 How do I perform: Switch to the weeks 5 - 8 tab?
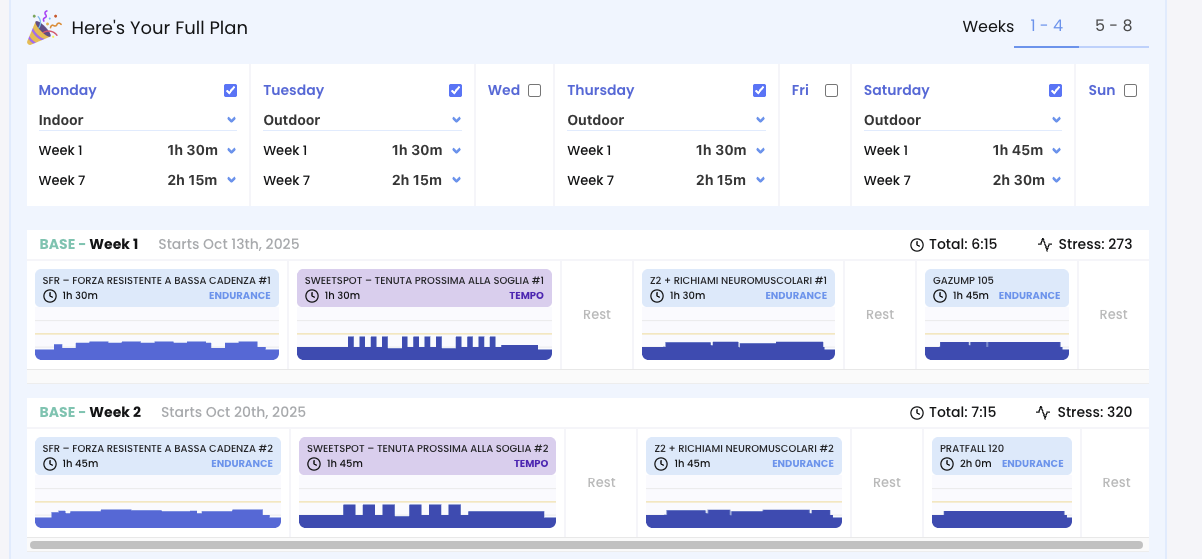pos(1113,26)
